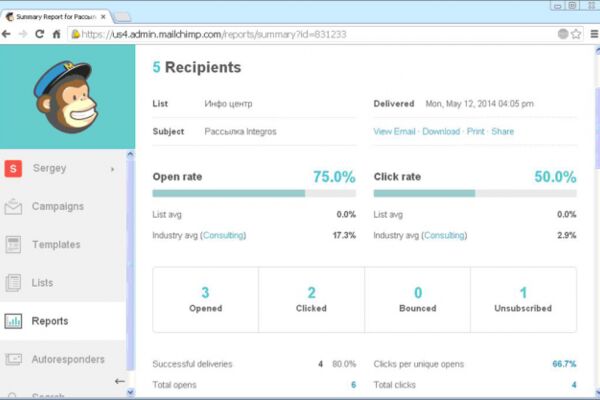This screenshot has width=600, height=400.
Task: Click the red S avatar for Sergey
Action: click(x=13, y=168)
